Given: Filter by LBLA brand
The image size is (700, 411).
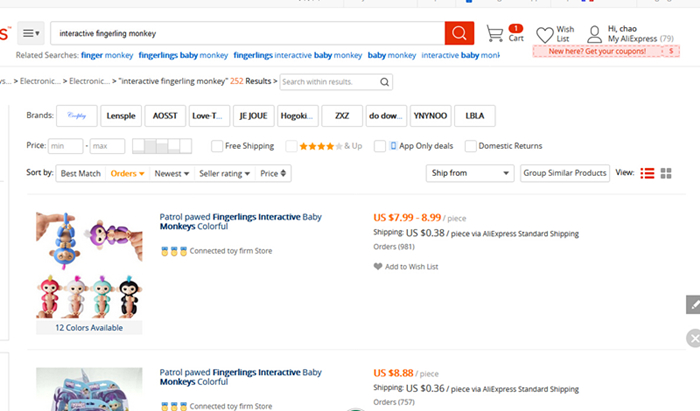Looking at the screenshot, I should coord(475,116).
